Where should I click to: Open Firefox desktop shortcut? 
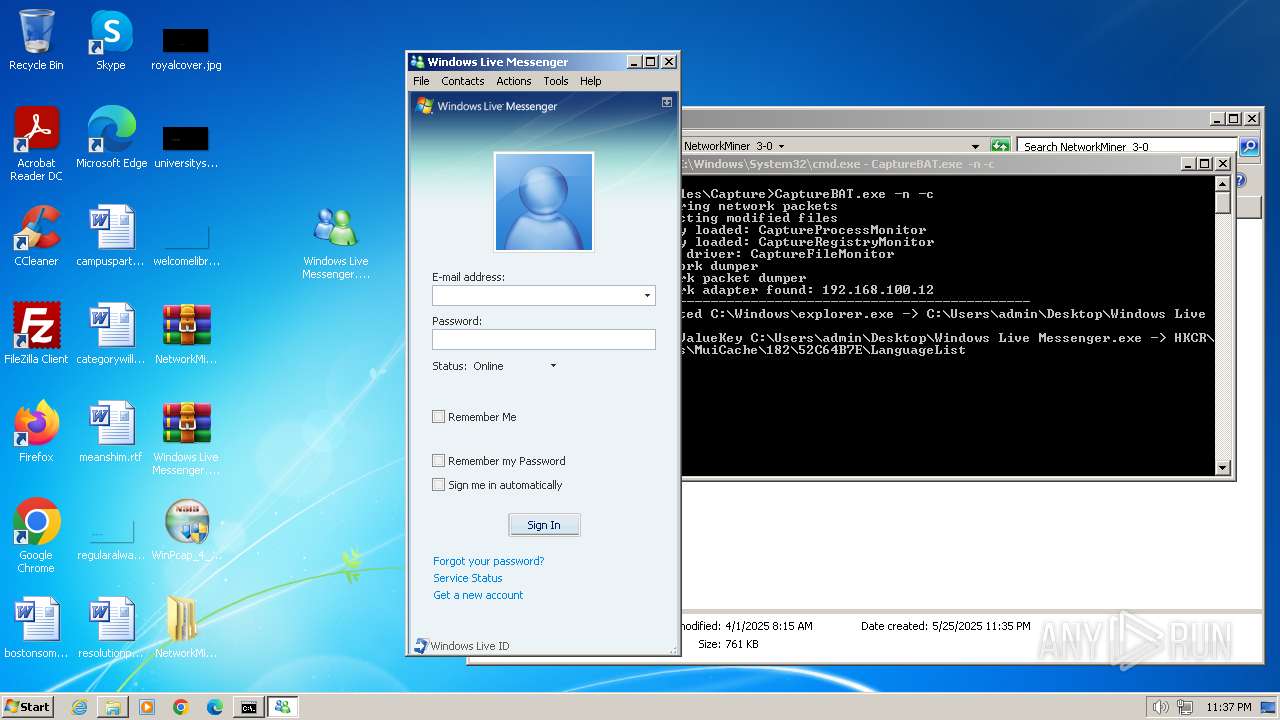(36, 432)
